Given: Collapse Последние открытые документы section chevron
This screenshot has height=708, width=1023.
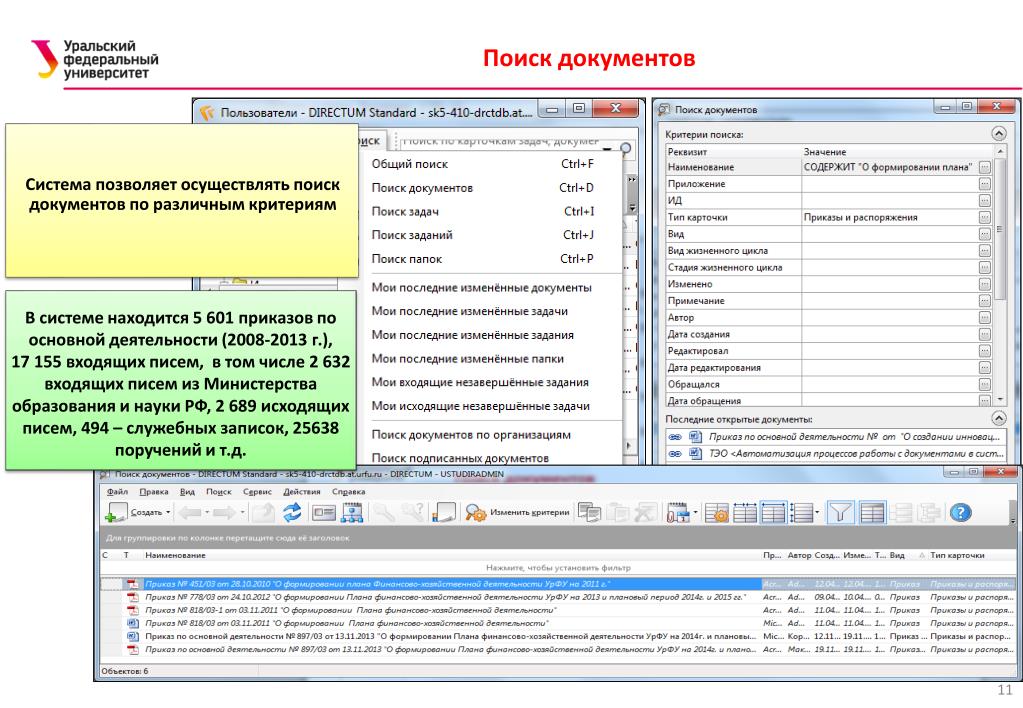Looking at the screenshot, I should pyautogui.click(x=998, y=418).
